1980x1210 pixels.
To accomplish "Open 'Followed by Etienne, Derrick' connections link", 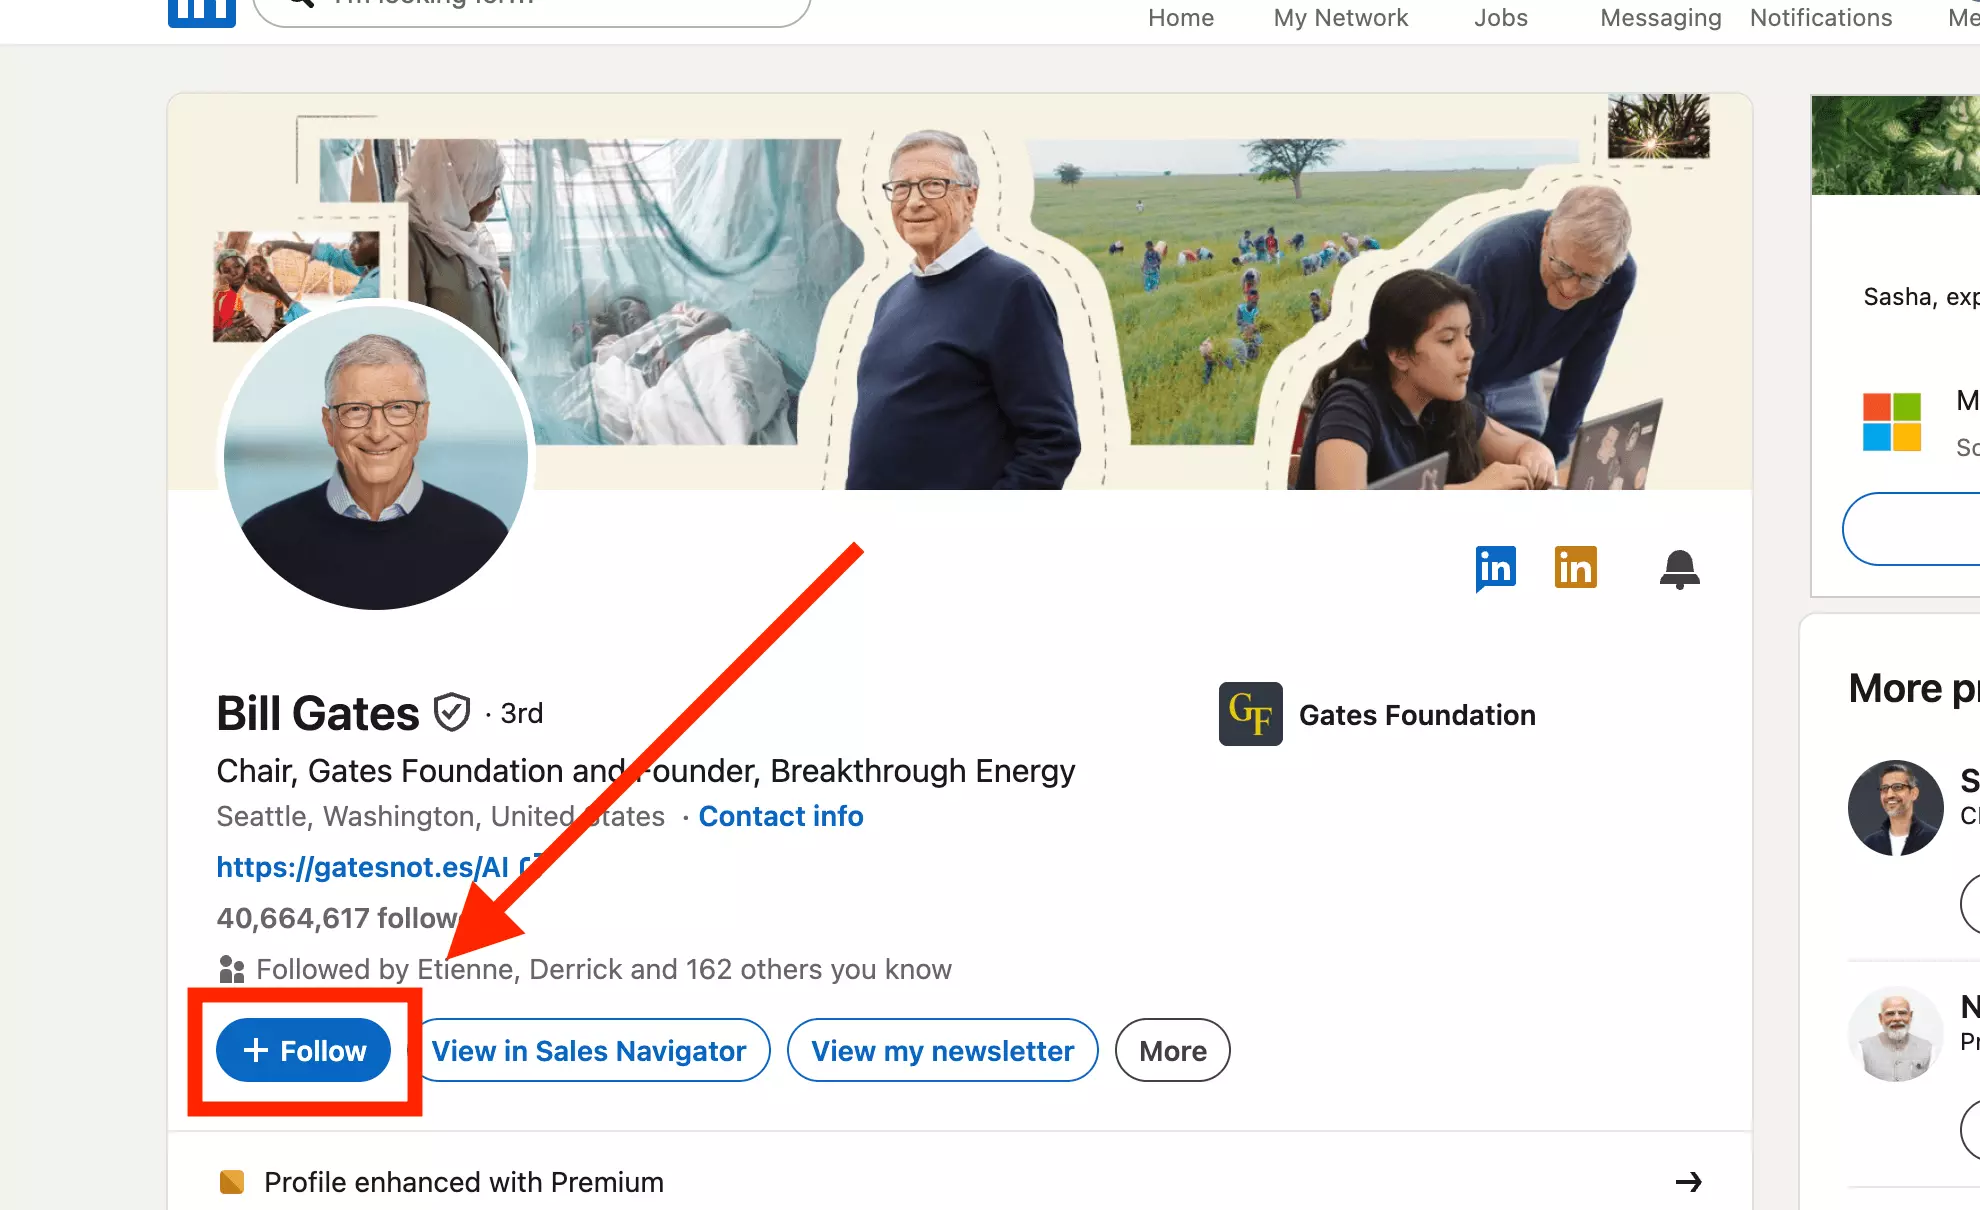I will point(604,969).
